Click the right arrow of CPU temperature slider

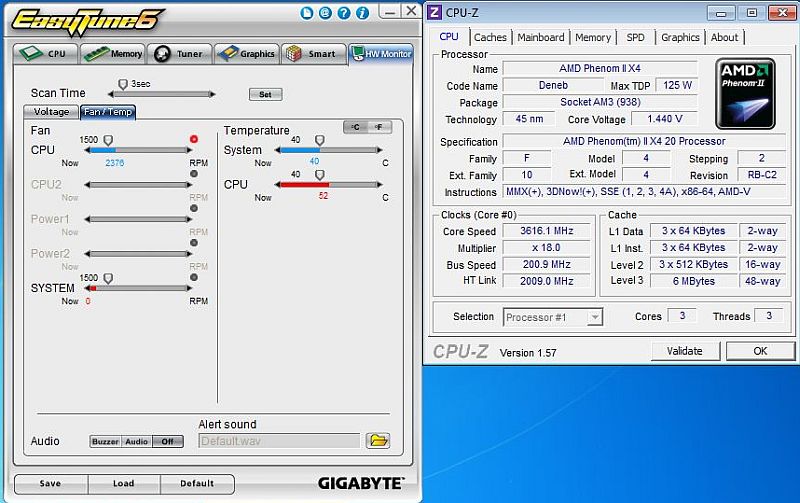pyautogui.click(x=380, y=185)
